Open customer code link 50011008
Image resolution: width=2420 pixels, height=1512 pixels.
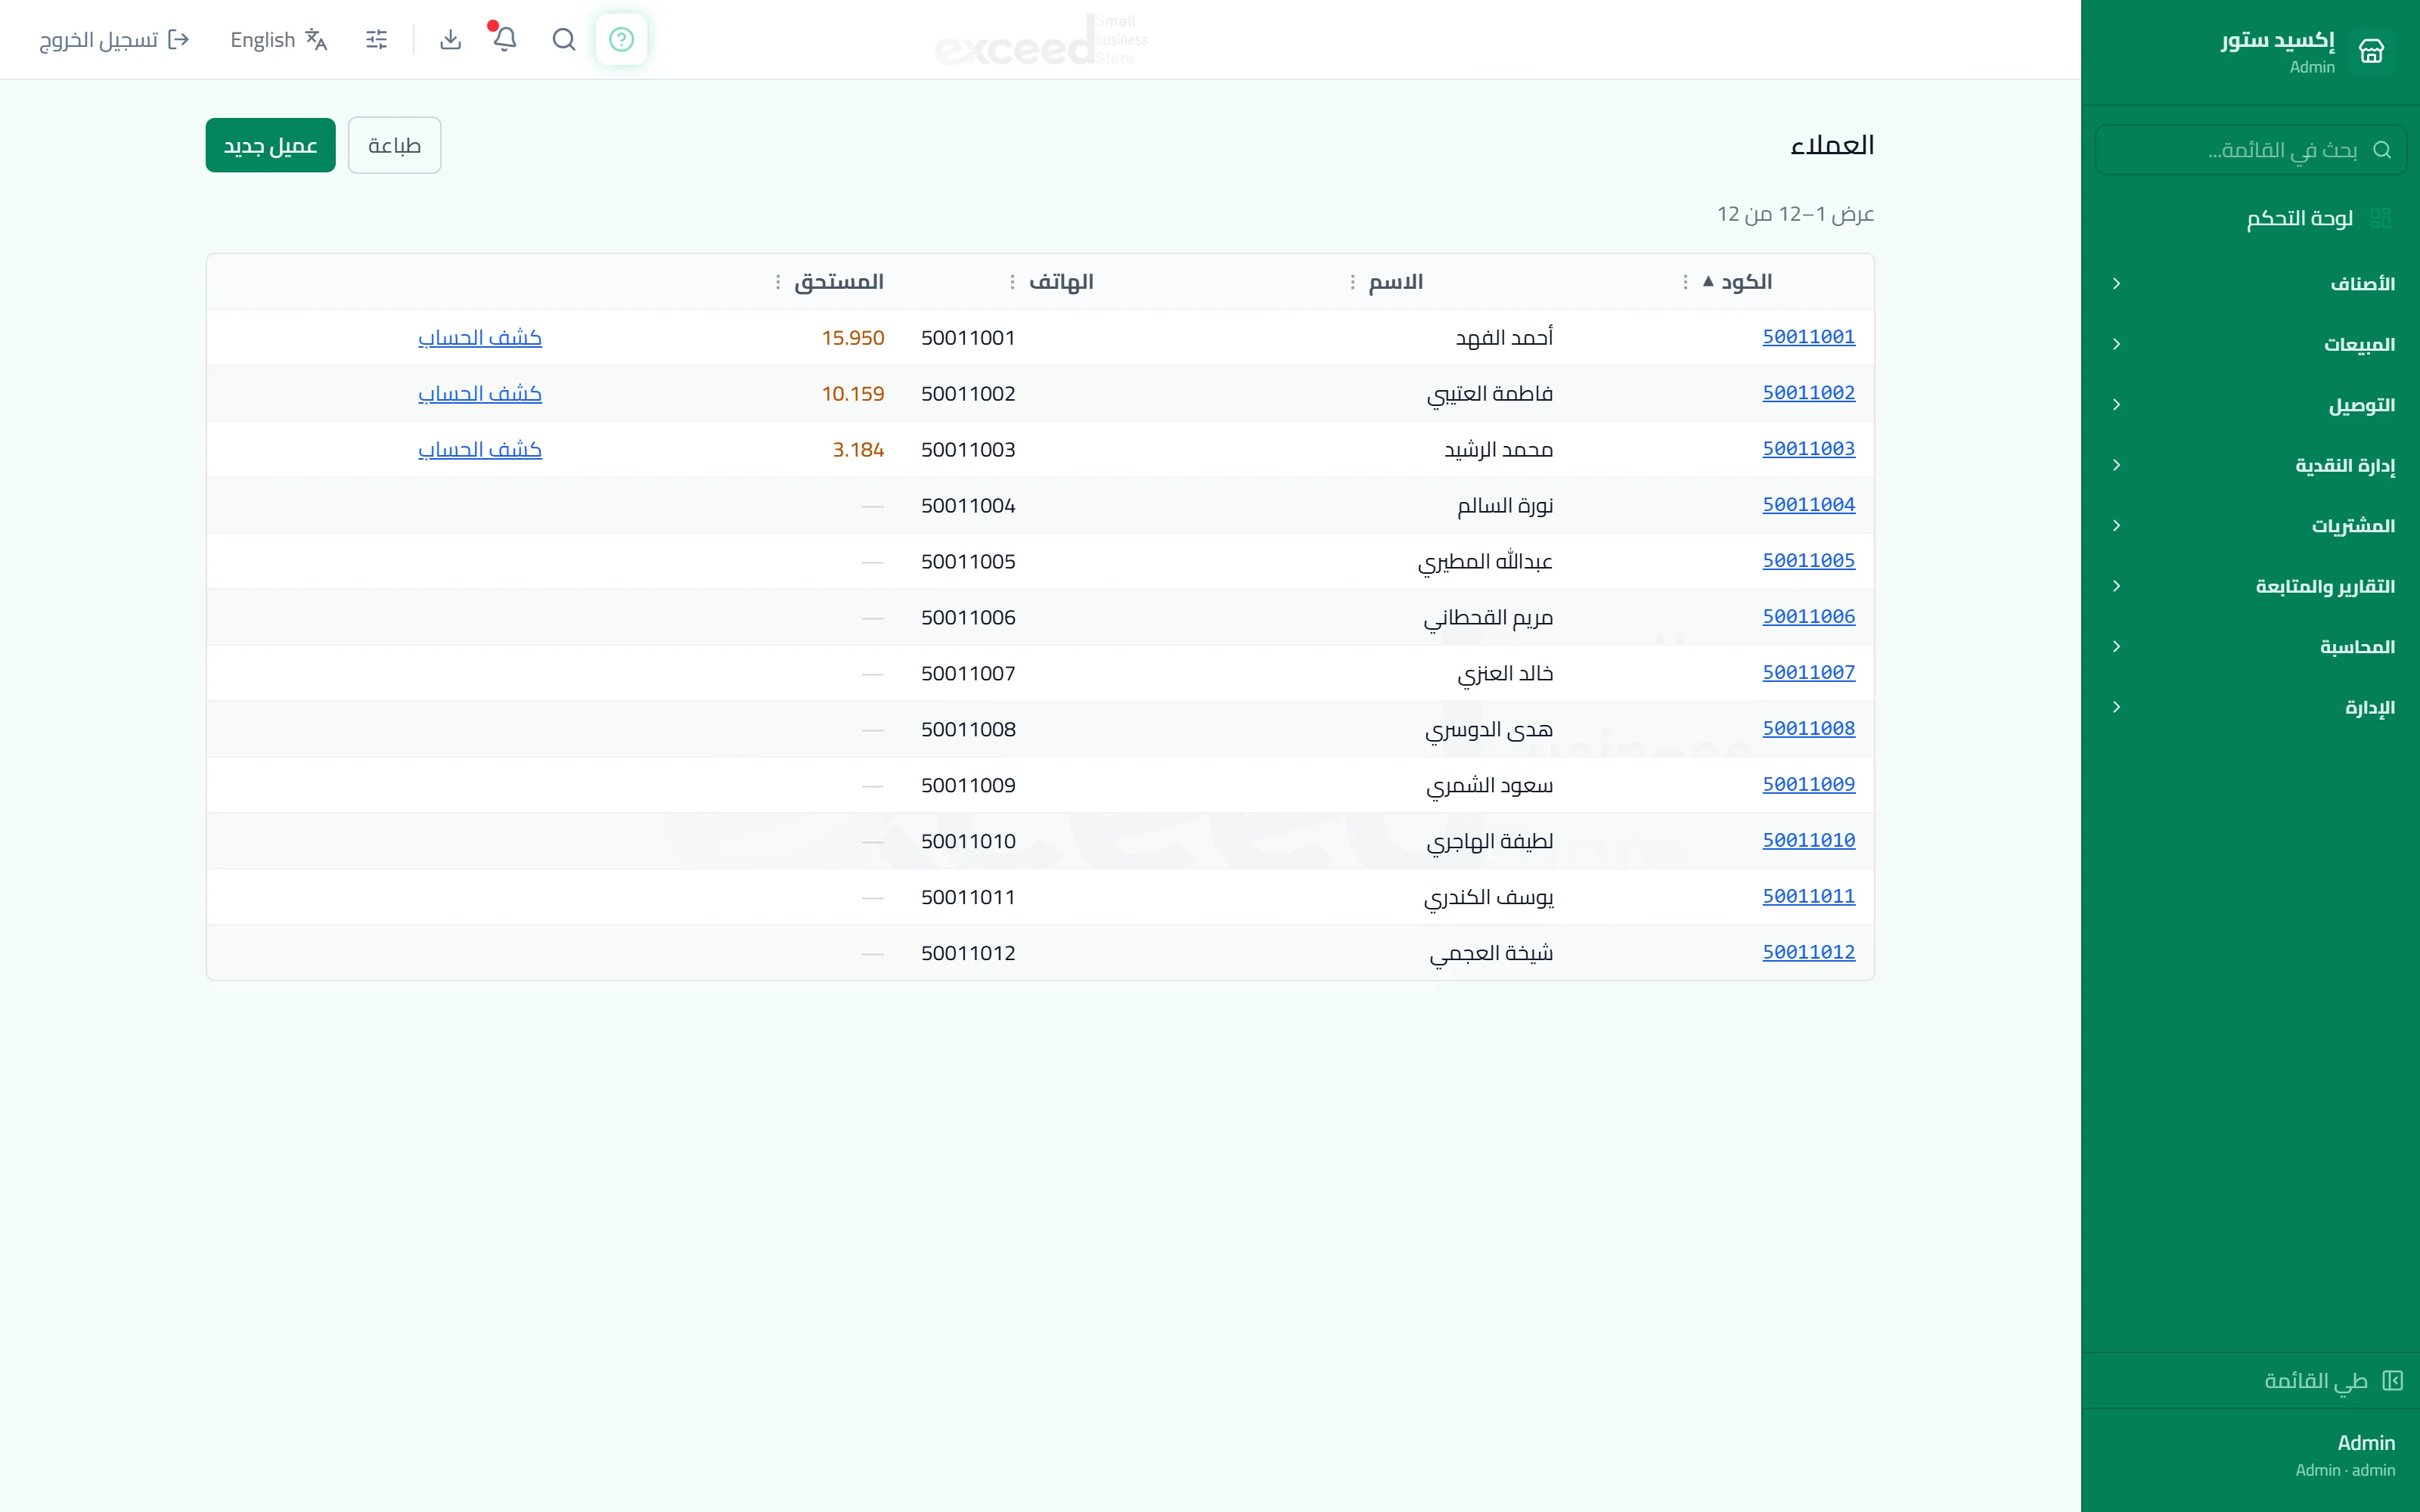[1808, 729]
